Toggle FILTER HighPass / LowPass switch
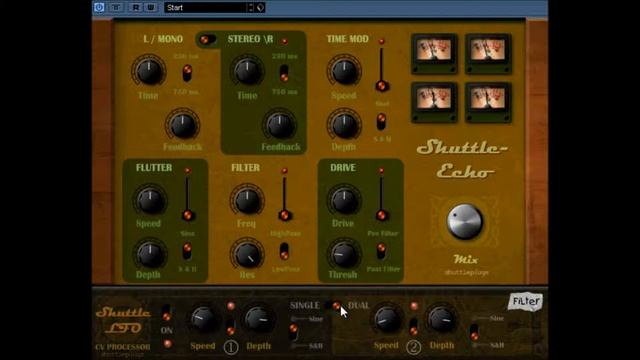The width and height of the screenshot is (640, 360). (284, 251)
